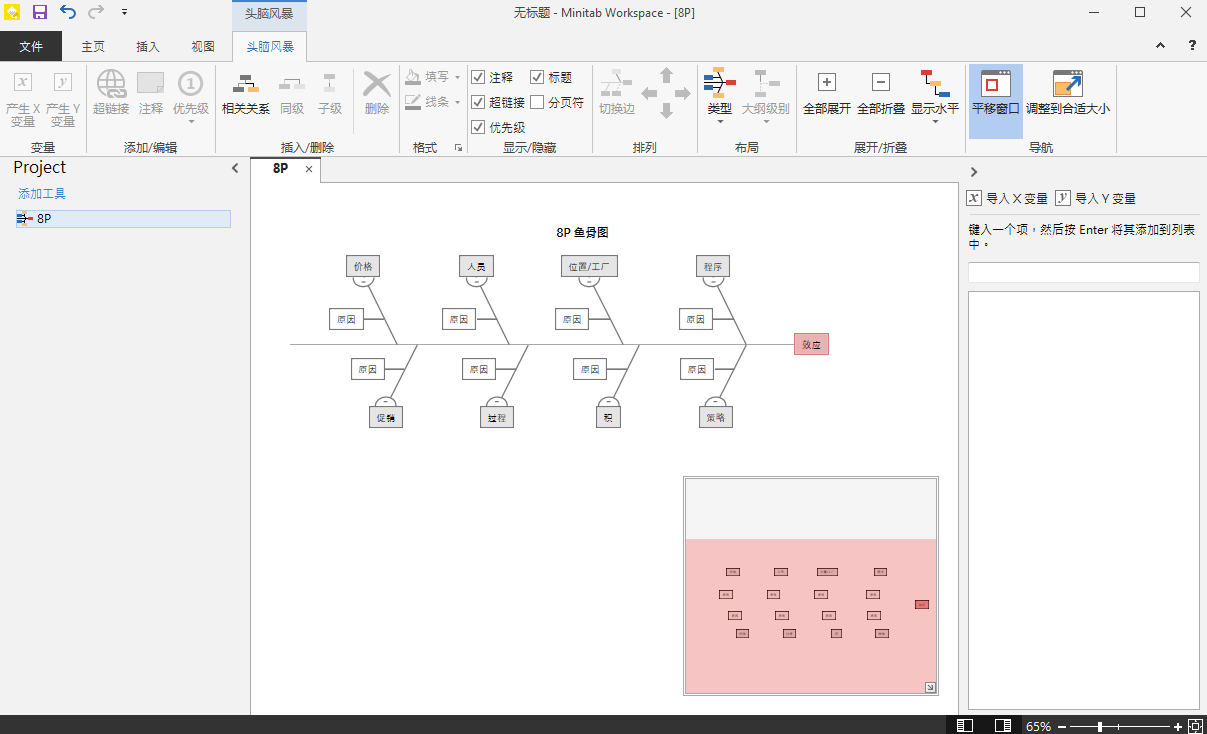Click the 添加工具 link

point(42,194)
